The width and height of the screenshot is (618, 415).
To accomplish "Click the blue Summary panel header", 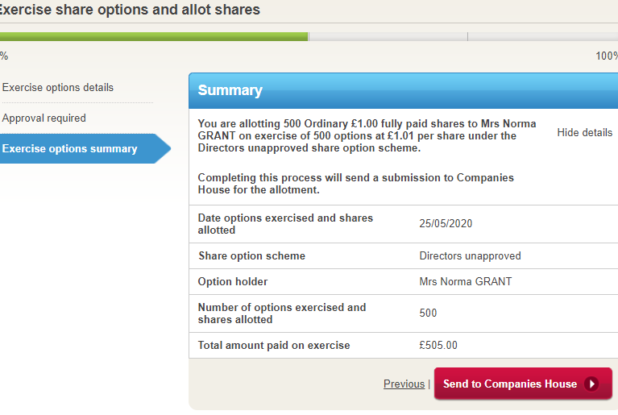I will pos(400,90).
